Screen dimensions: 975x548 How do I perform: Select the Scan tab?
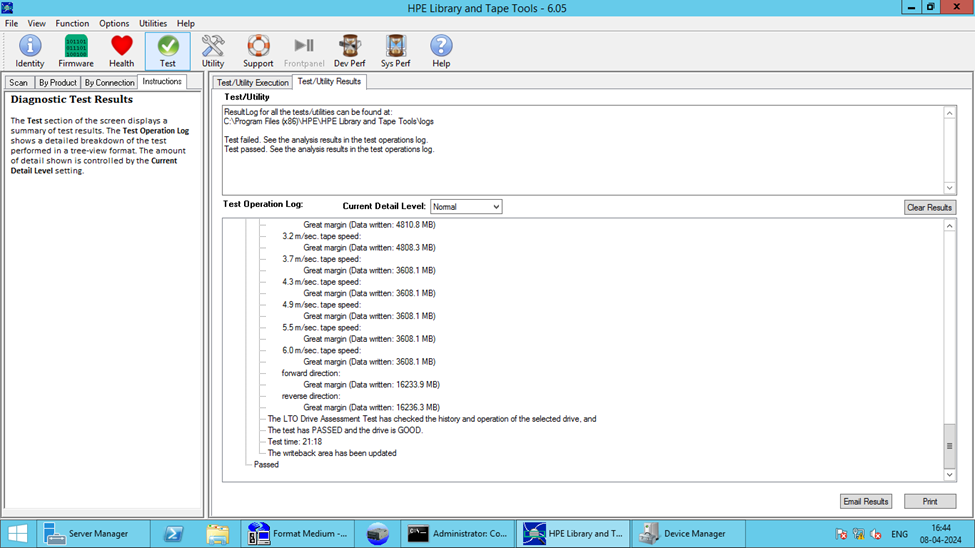pyautogui.click(x=18, y=82)
